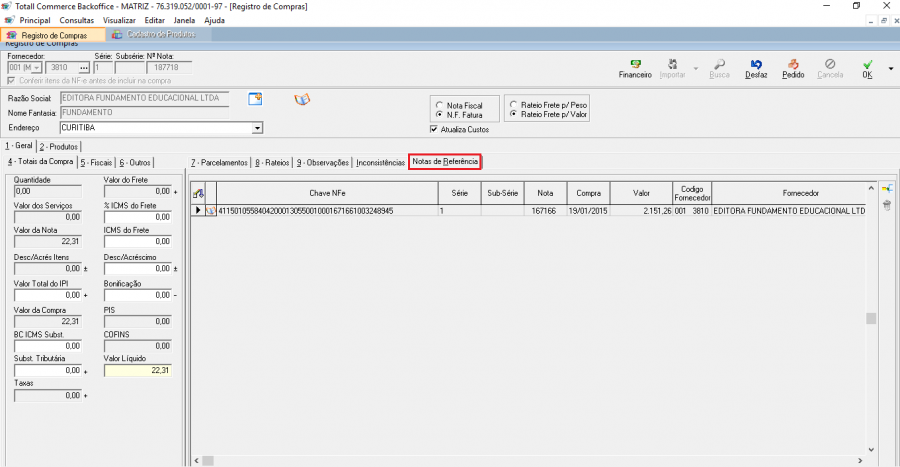Viewport: 900px width, 467px height.
Task: Open the Financeiro toolbar button
Action: (635, 68)
